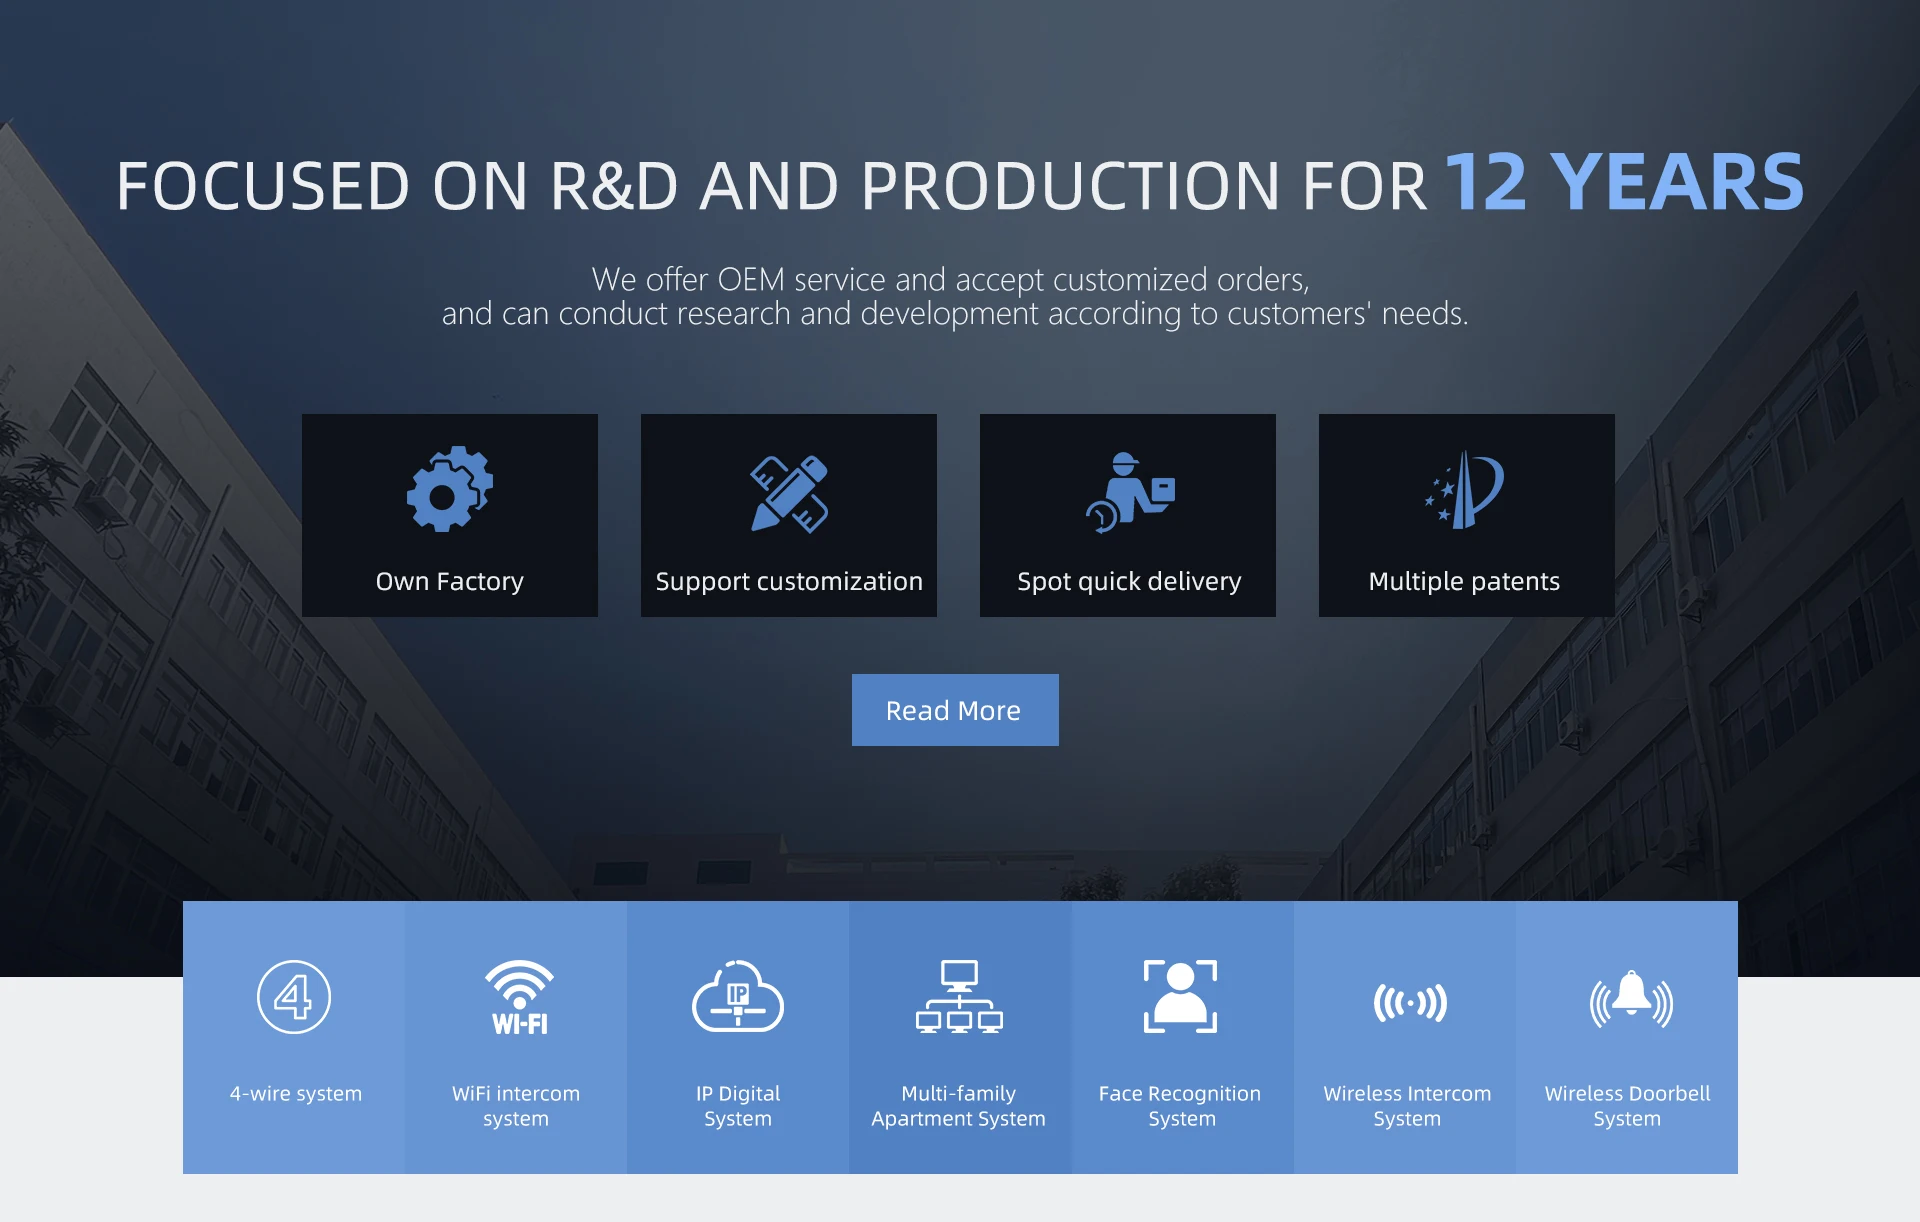This screenshot has height=1222, width=1920.
Task: Click the wireless signal waves icon
Action: 1409,1002
